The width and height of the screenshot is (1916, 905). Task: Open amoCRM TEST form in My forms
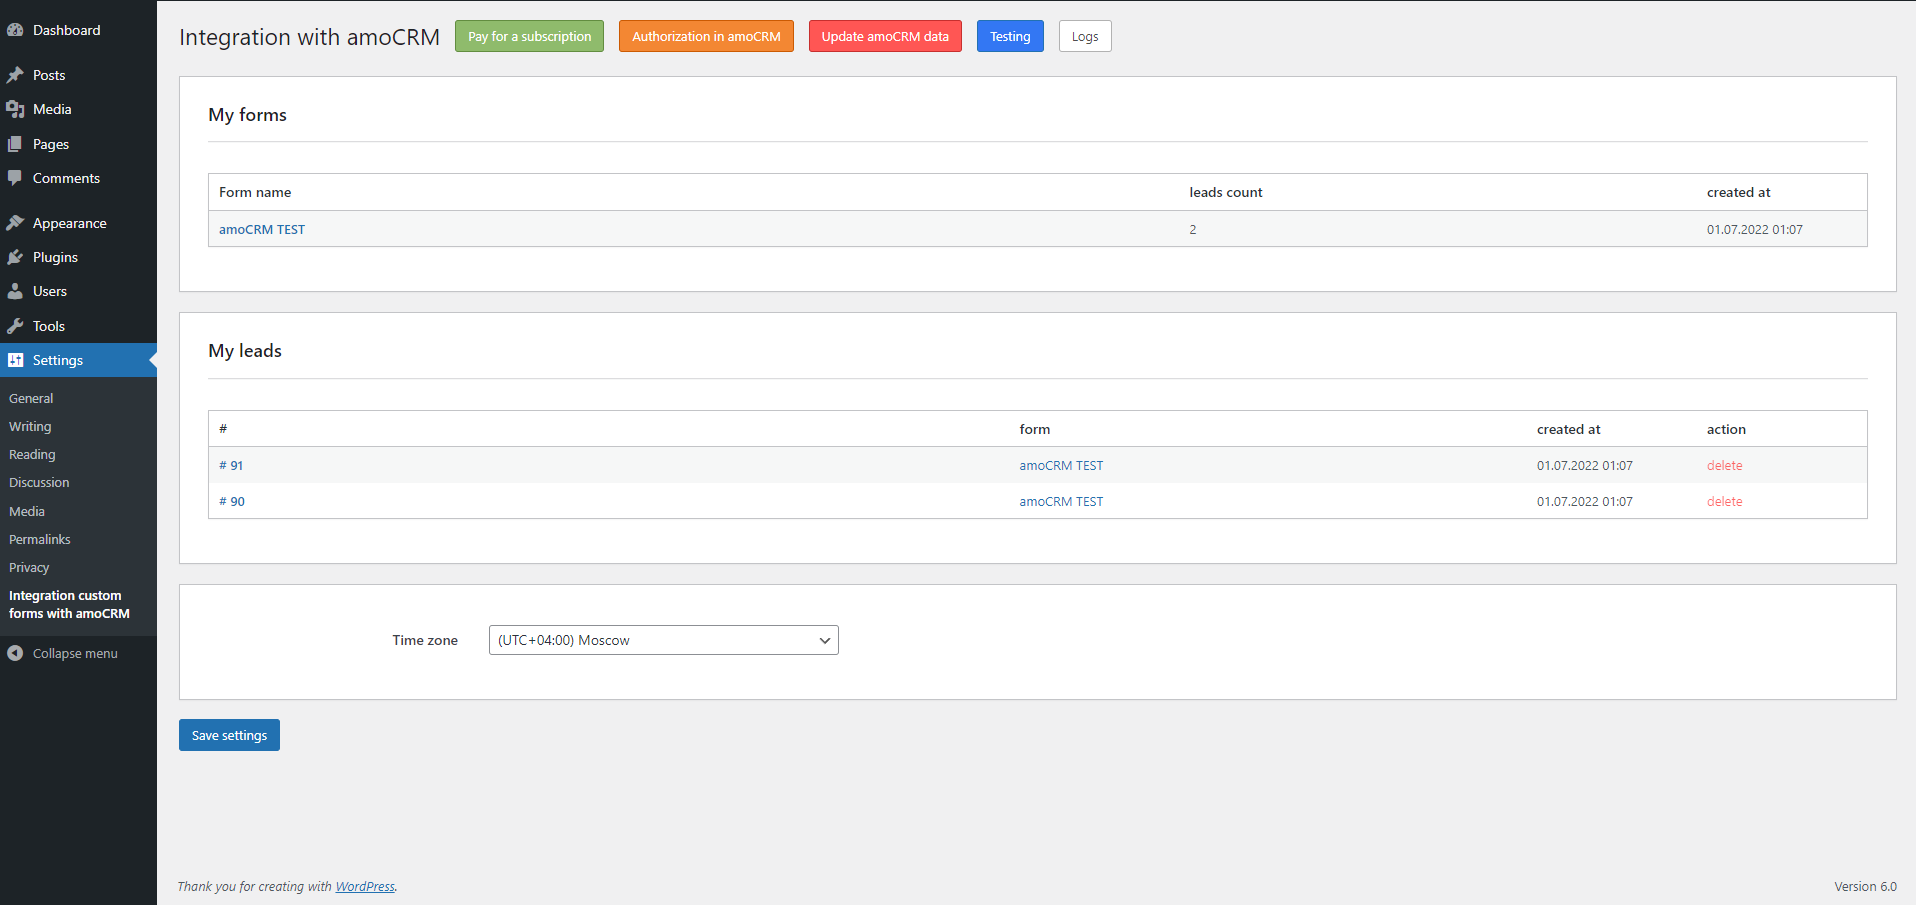262,229
